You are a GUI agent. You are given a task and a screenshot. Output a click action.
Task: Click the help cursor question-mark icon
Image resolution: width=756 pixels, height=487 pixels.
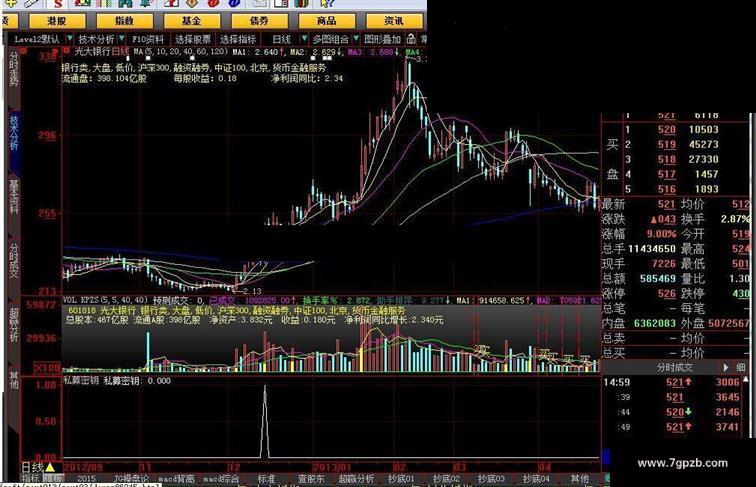tap(327, 4)
